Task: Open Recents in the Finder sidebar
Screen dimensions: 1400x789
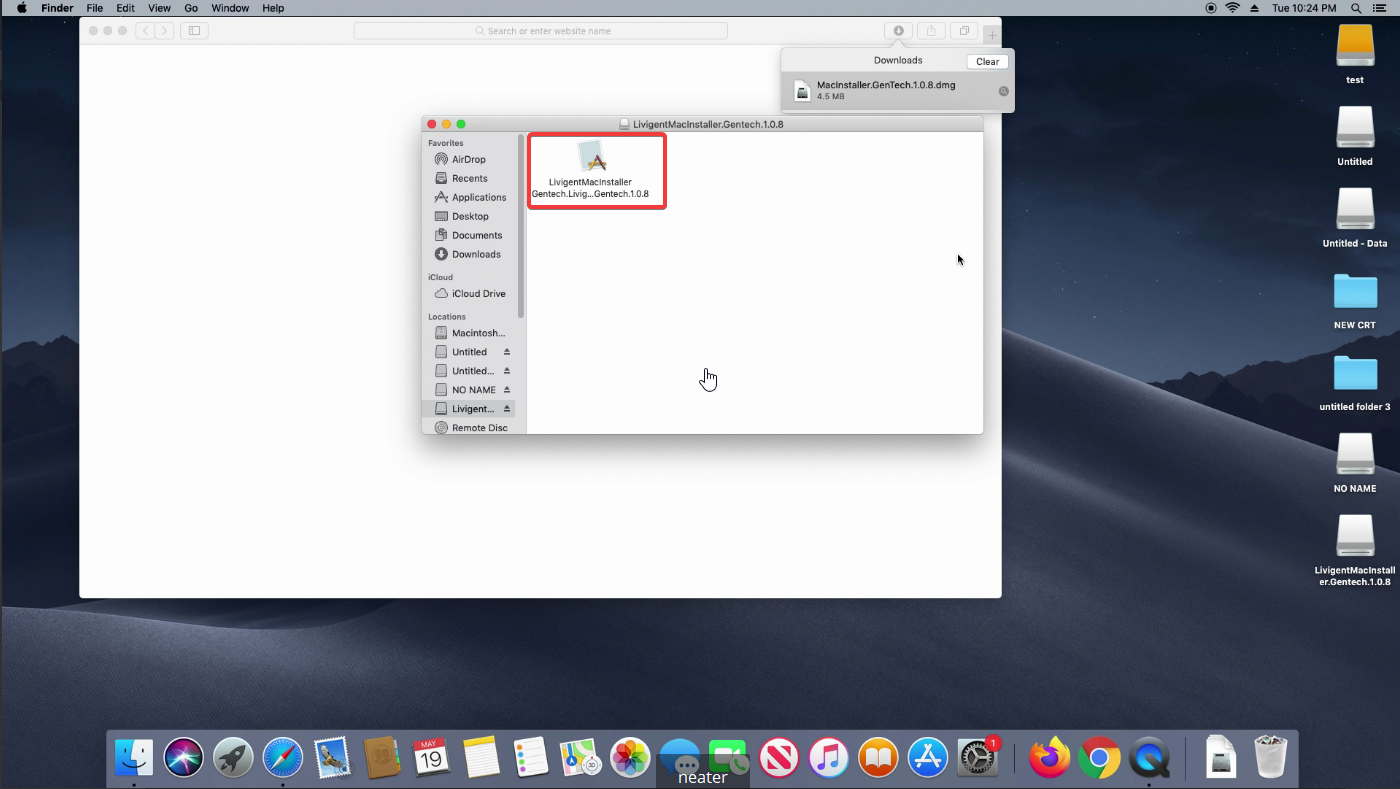Action: pyautogui.click(x=468, y=178)
